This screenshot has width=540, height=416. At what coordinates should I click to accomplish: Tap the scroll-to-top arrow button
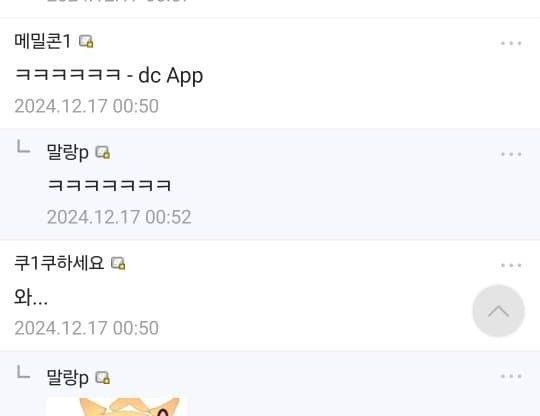(x=498, y=311)
